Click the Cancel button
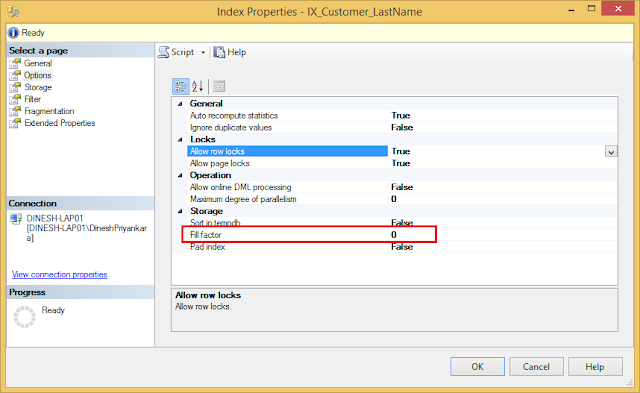 [x=536, y=366]
